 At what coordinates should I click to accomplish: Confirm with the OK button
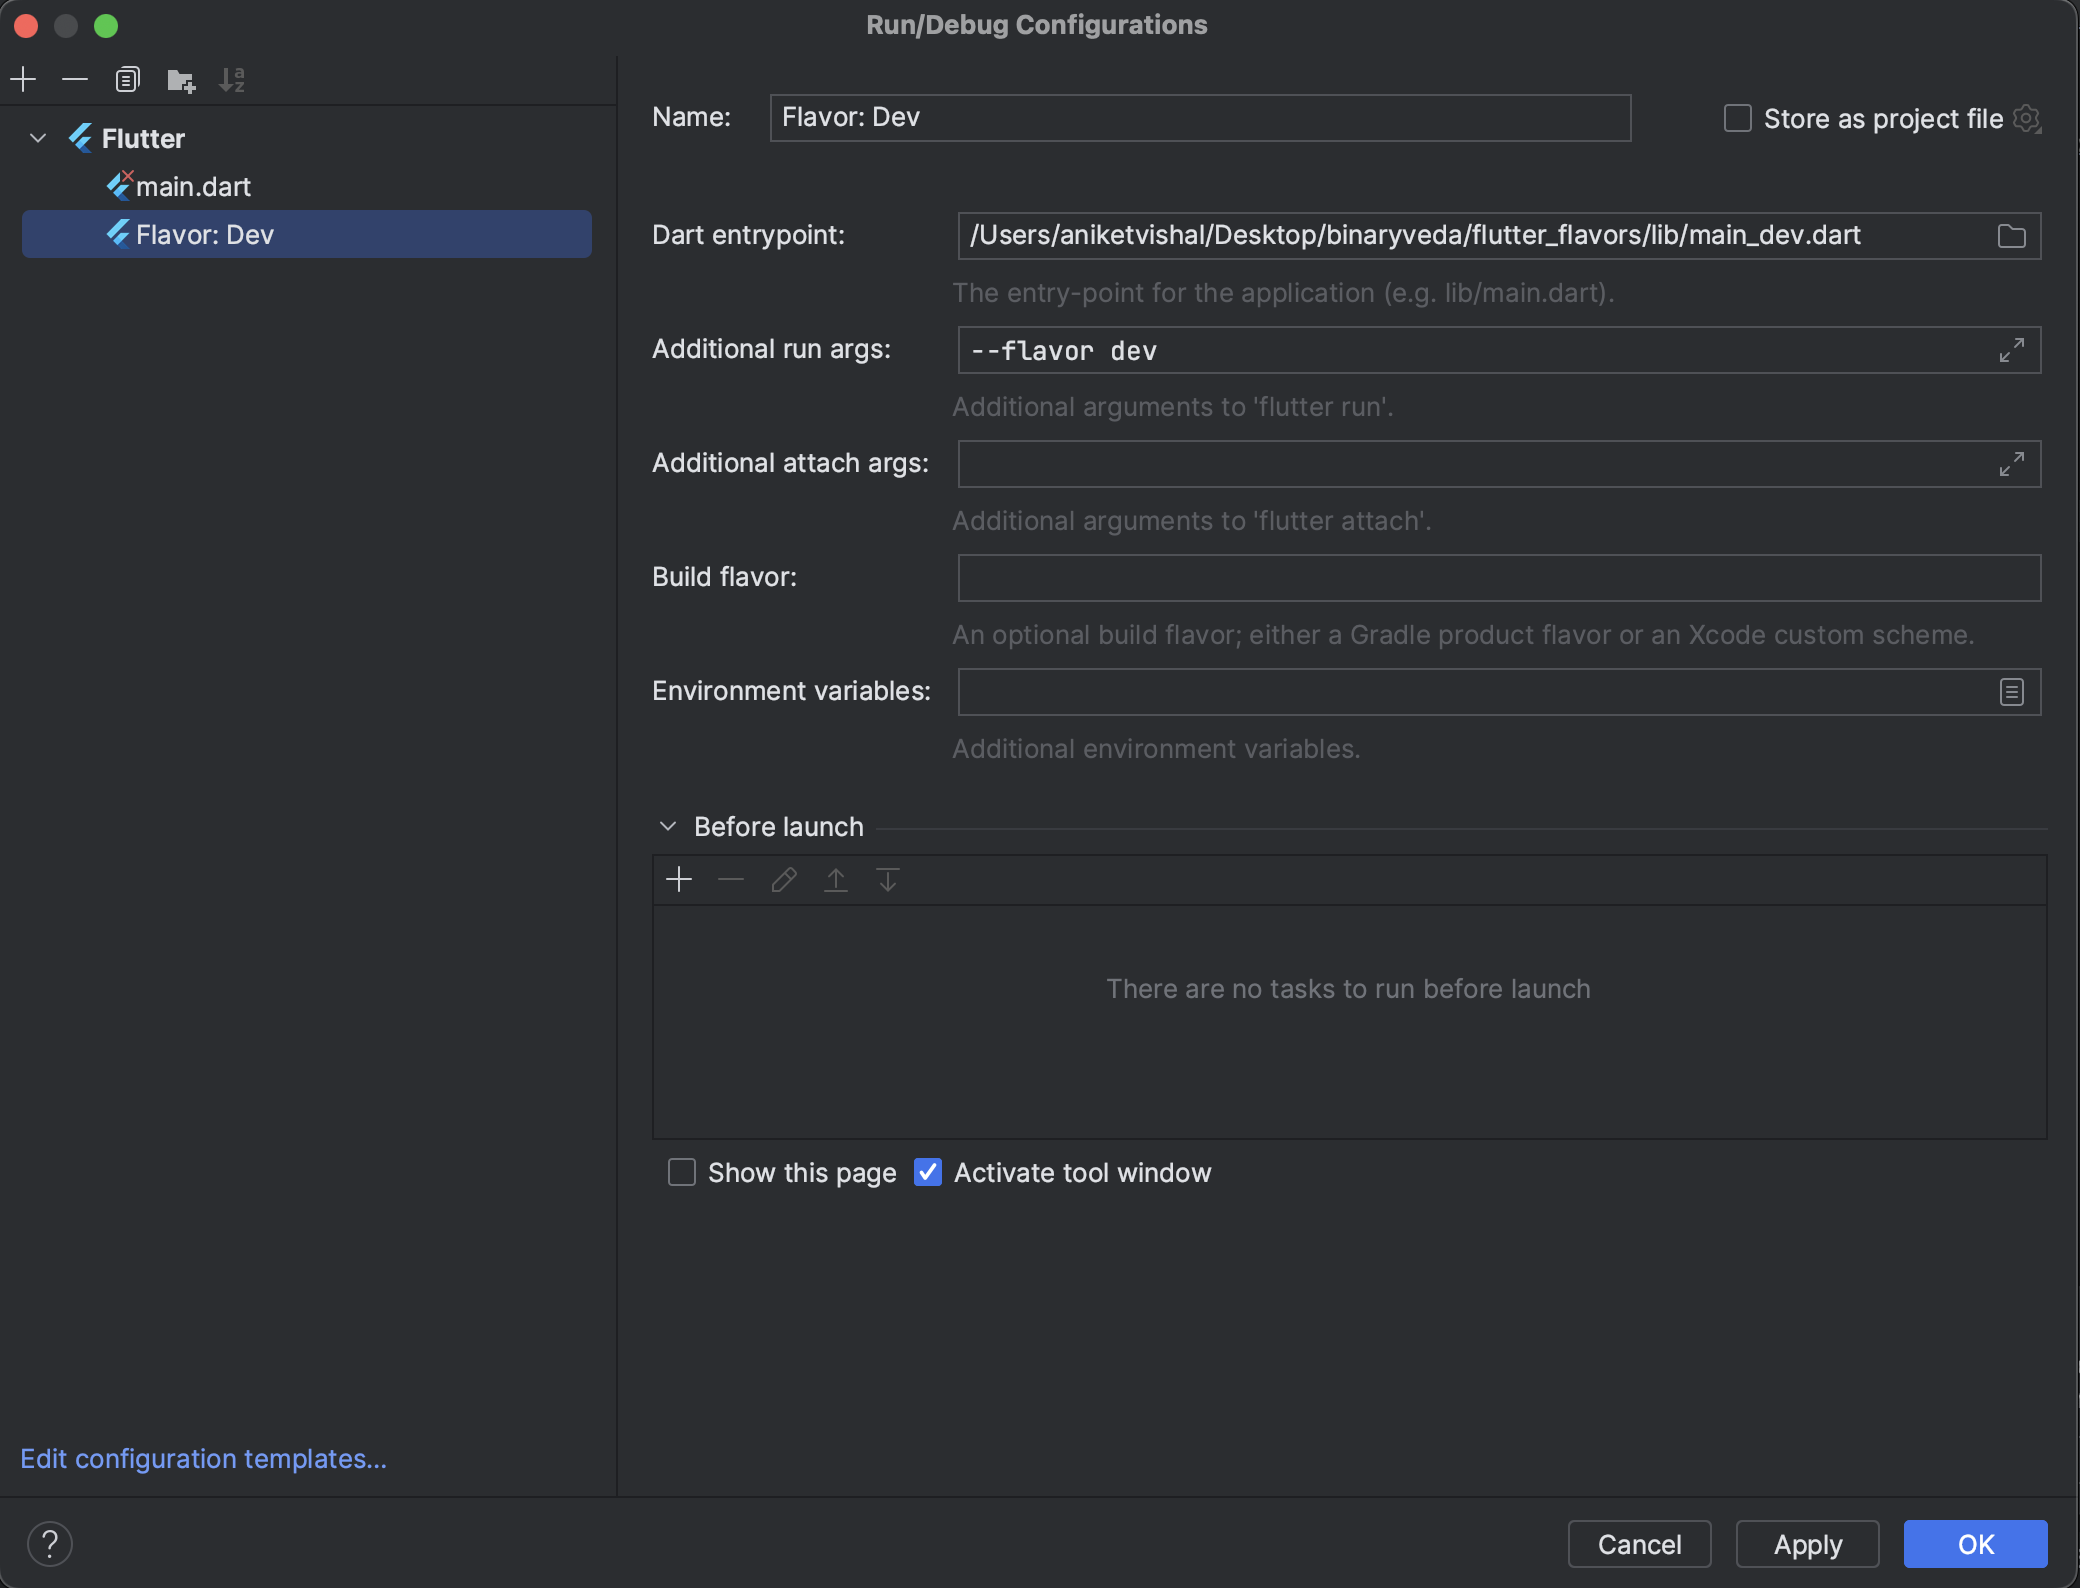[1975, 1544]
